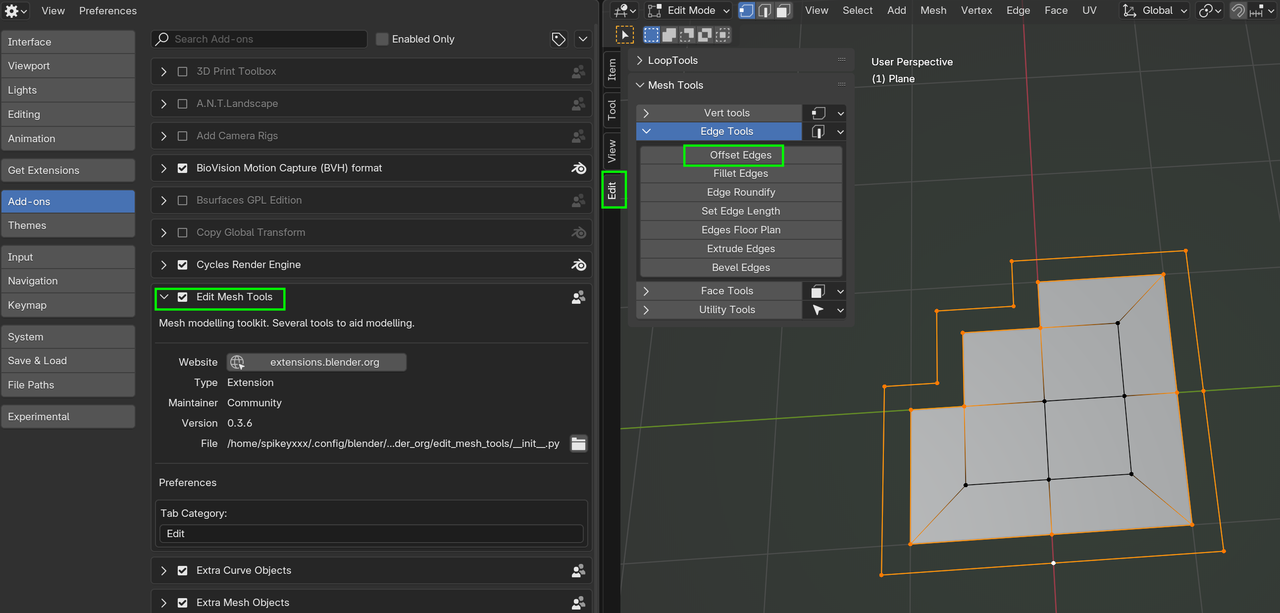Open the UV menu
Viewport: 1280px width, 613px height.
(x=1089, y=11)
